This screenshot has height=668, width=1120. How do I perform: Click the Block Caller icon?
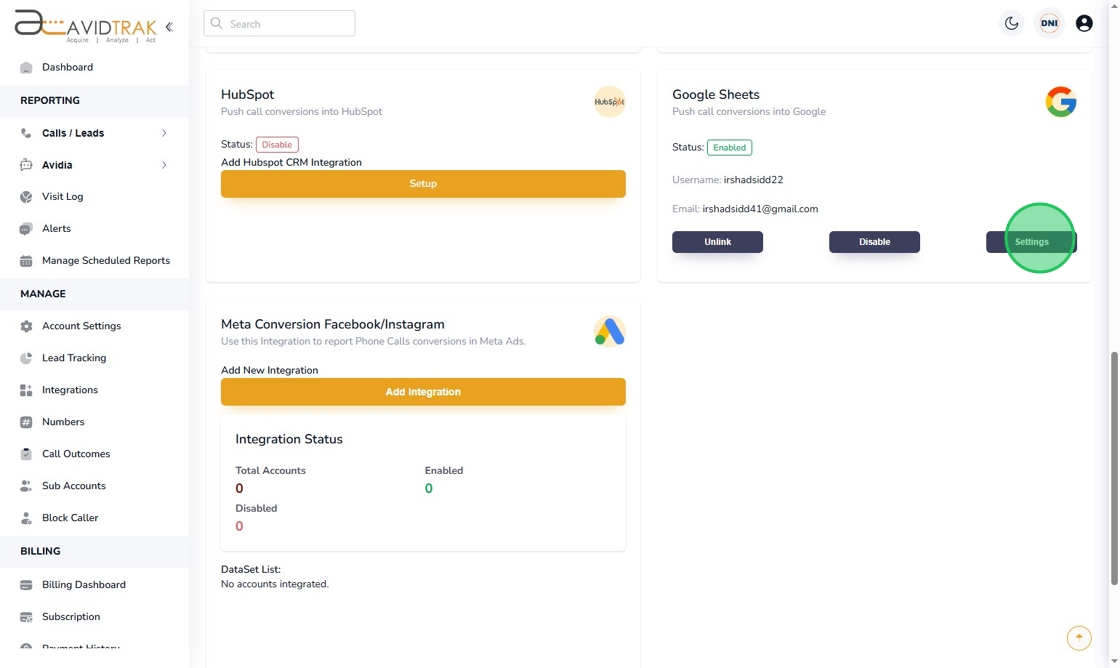click(x=26, y=518)
